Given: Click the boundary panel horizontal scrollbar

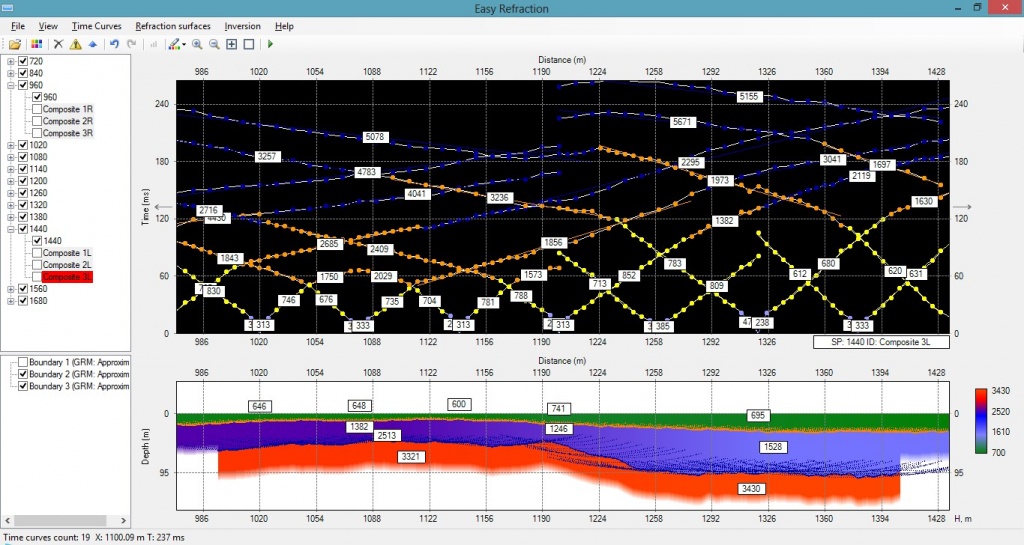Looking at the screenshot, I should pos(66,521).
